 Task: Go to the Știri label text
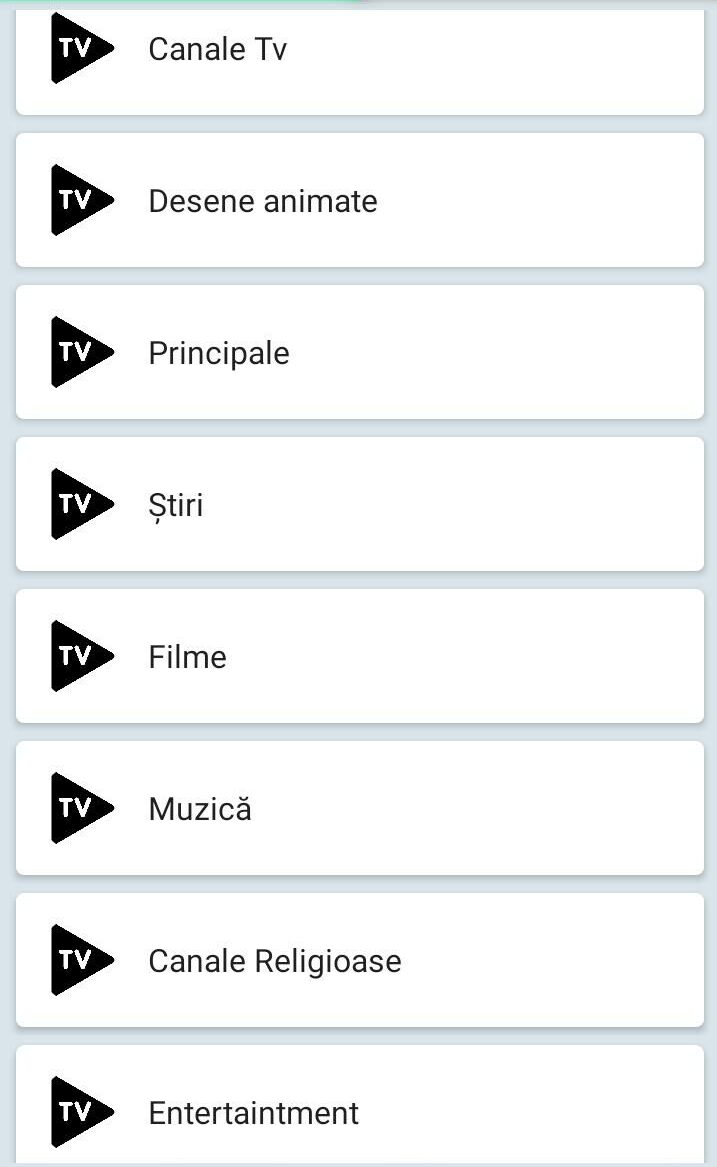pos(175,505)
